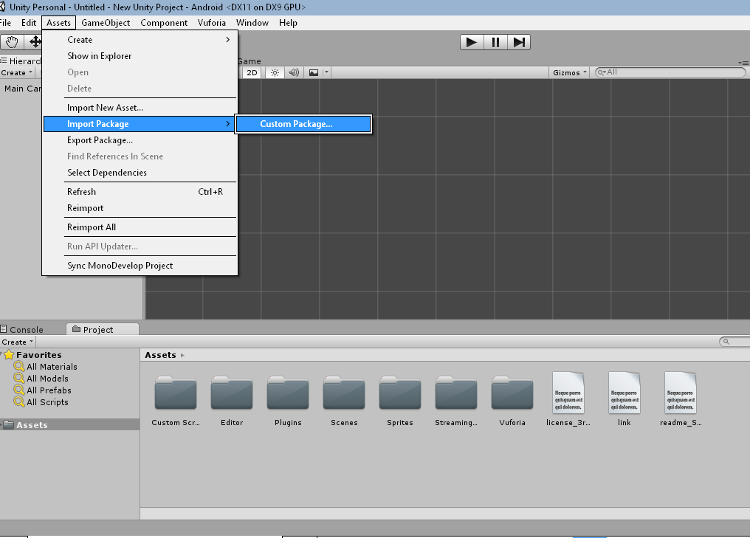This screenshot has width=750, height=538.
Task: Click Export Package menu entry
Action: click(100, 140)
